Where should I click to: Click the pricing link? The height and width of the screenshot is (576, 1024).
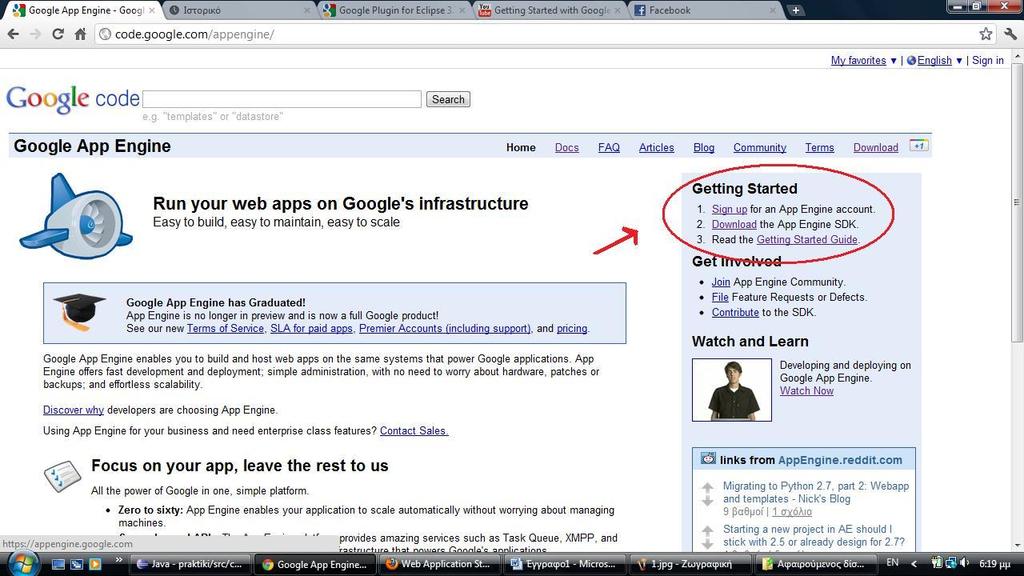(x=572, y=328)
